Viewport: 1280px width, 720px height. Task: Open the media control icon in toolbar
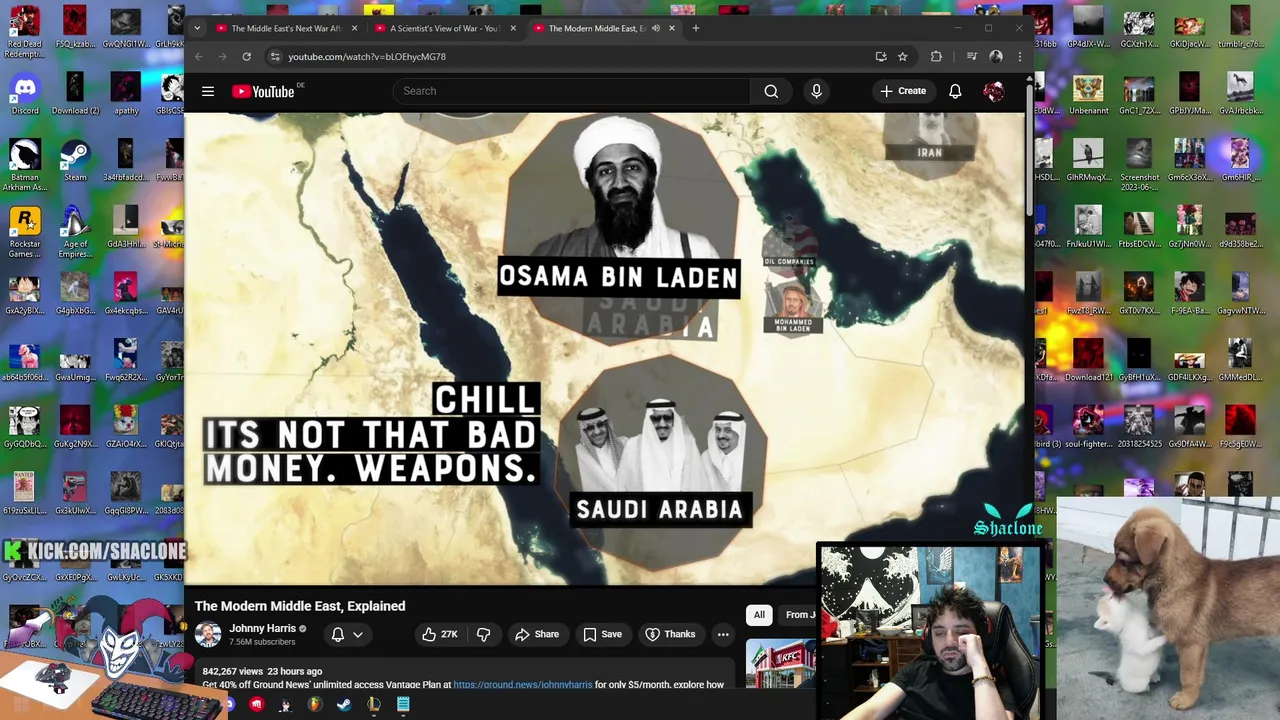(971, 57)
